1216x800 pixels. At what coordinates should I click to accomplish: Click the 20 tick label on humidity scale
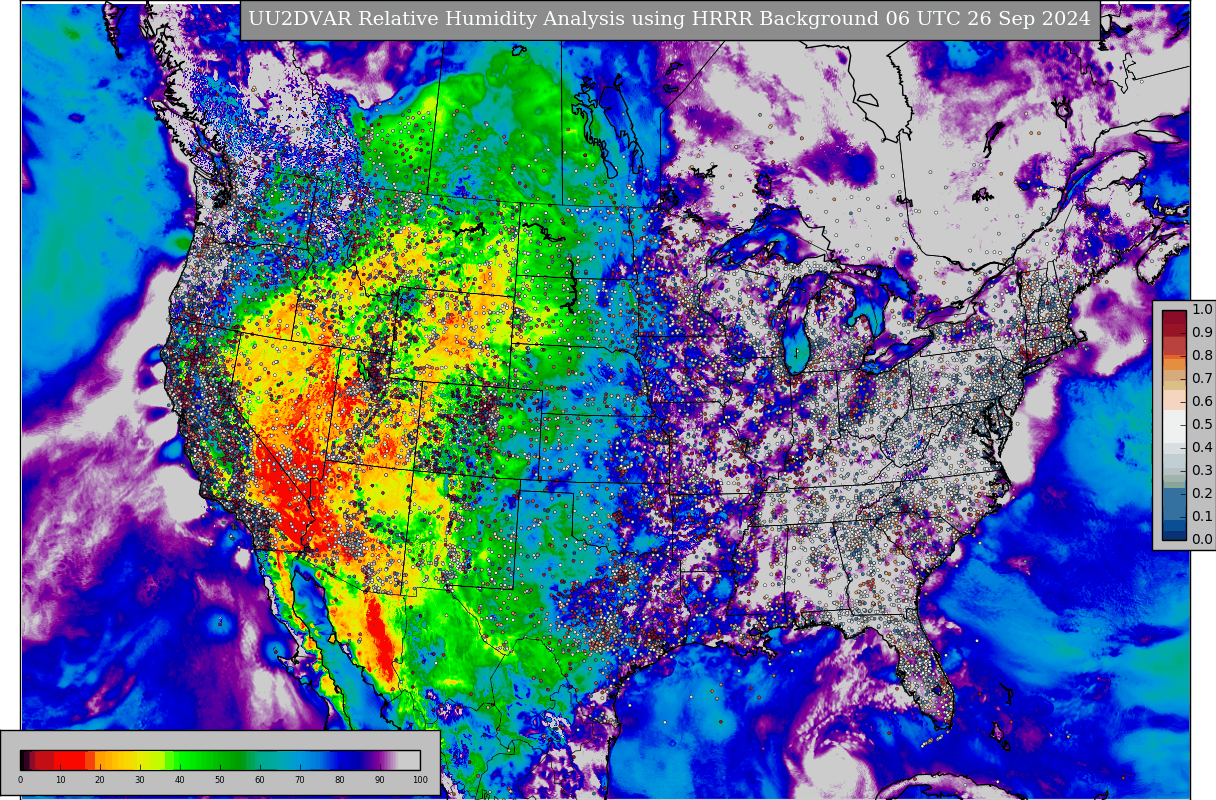click(x=100, y=780)
